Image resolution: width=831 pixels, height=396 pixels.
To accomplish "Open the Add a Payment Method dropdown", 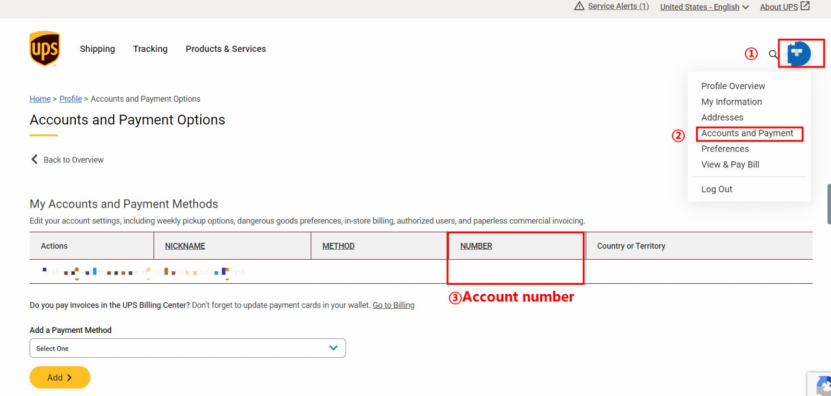I will [188, 348].
